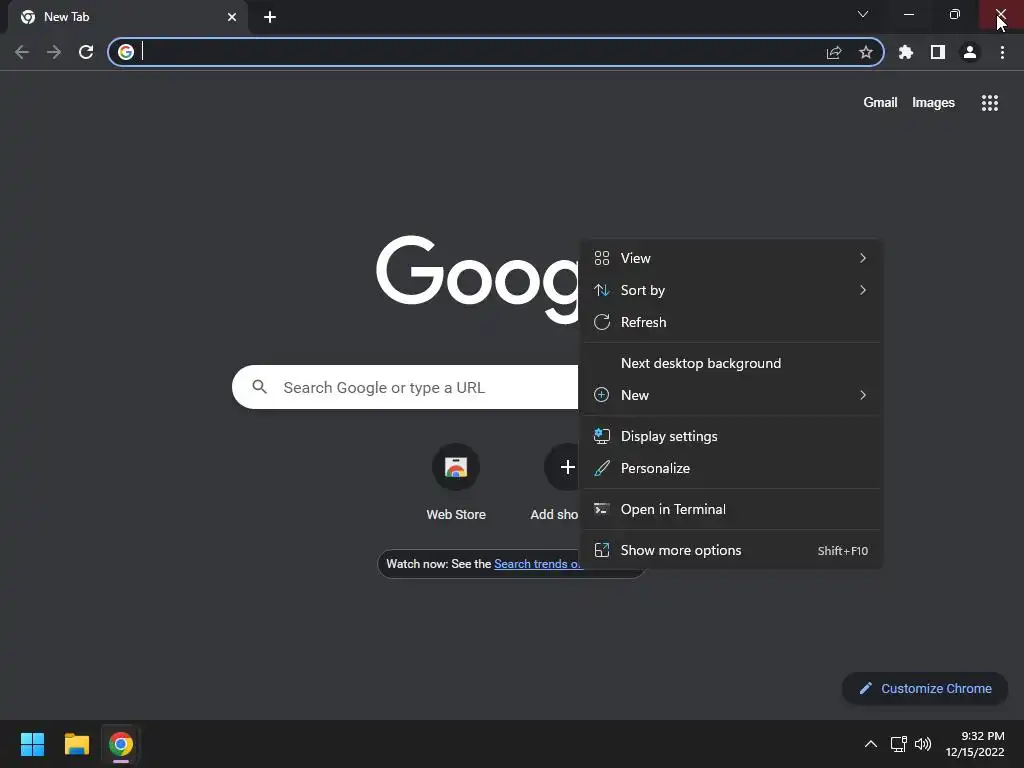Click the Display settings monitor icon

601,436
